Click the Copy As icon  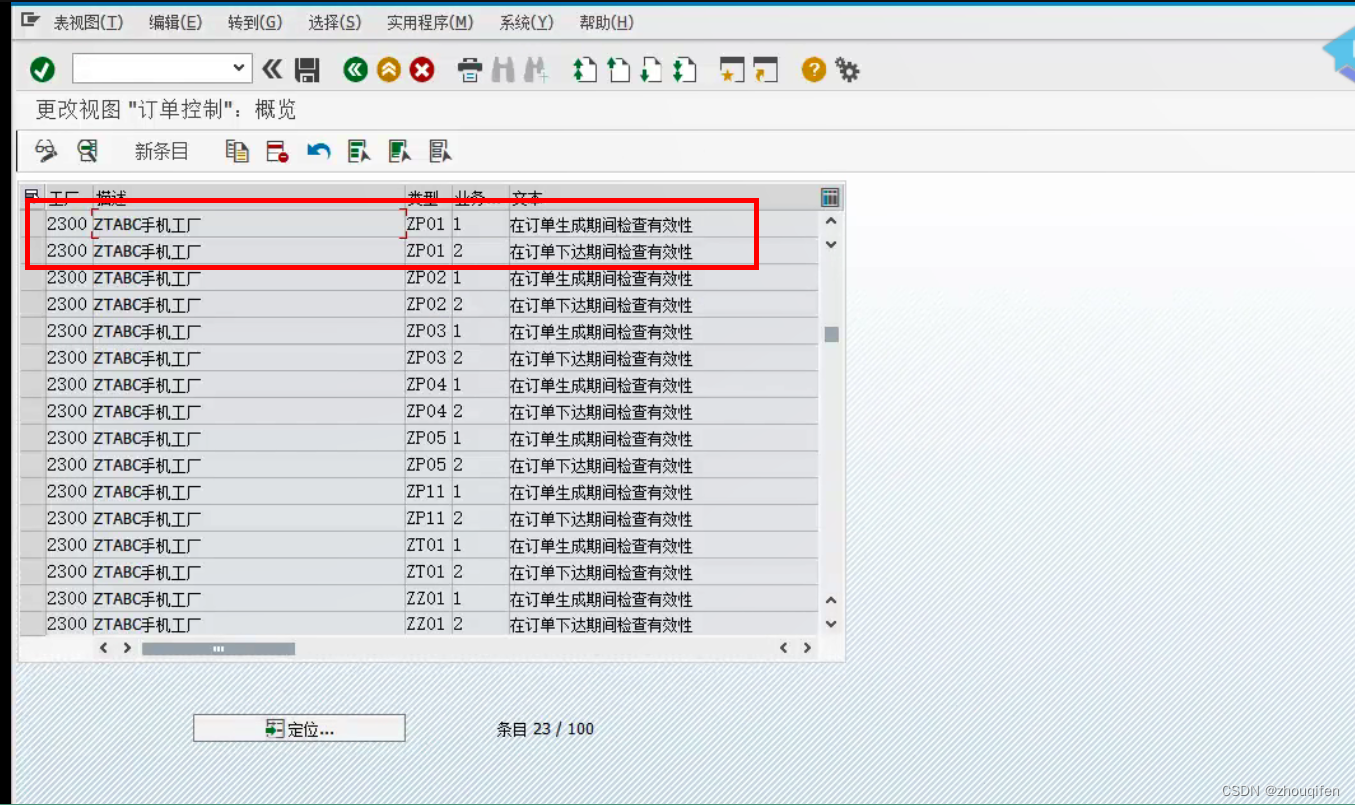tap(237, 151)
